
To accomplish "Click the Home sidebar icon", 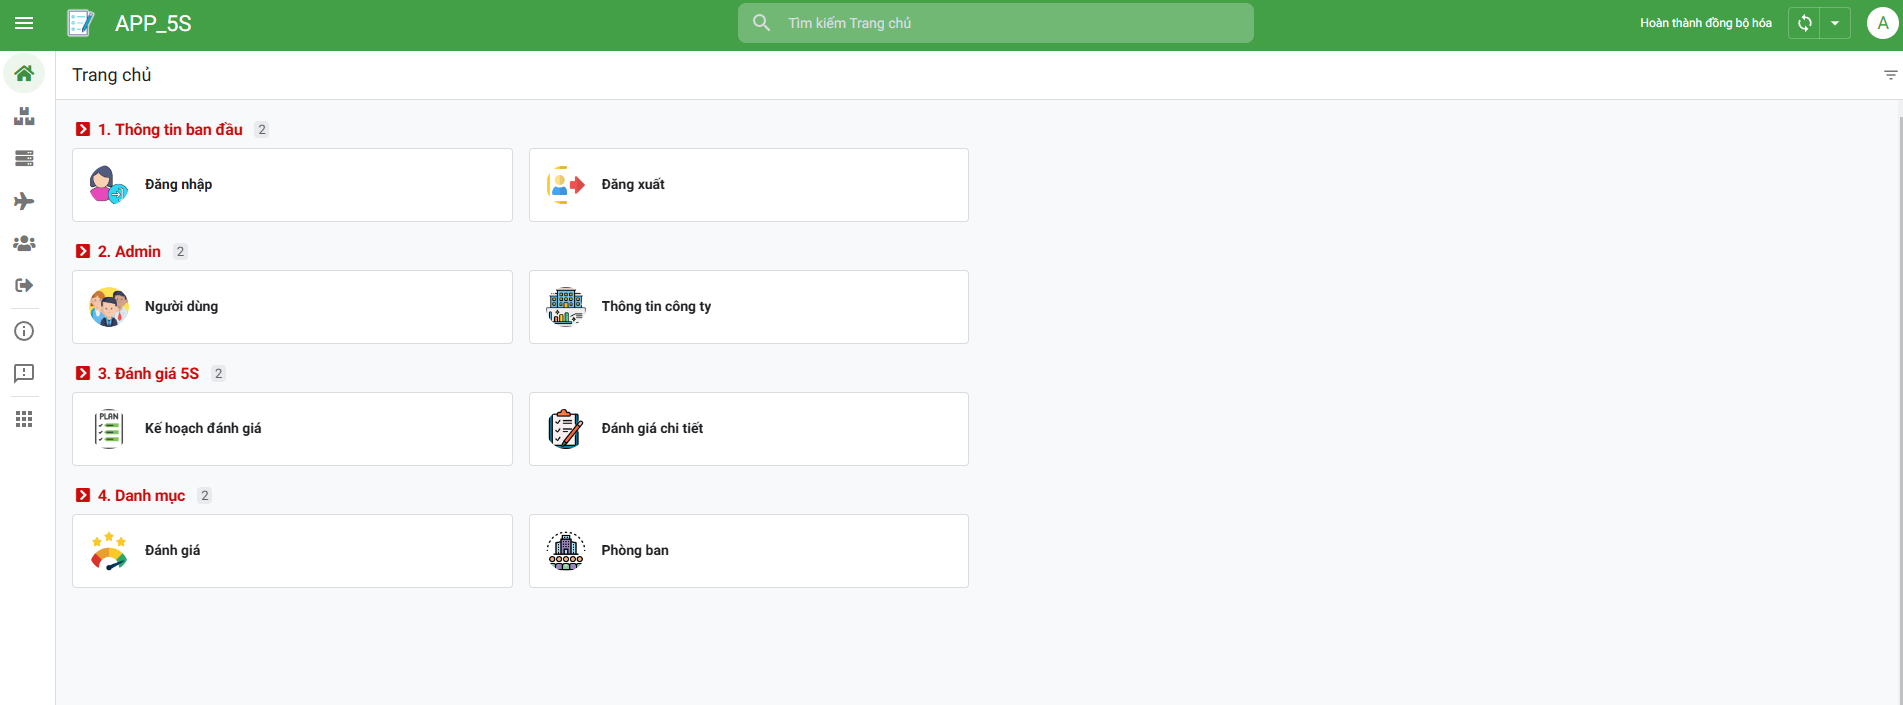I will [x=24, y=74].
